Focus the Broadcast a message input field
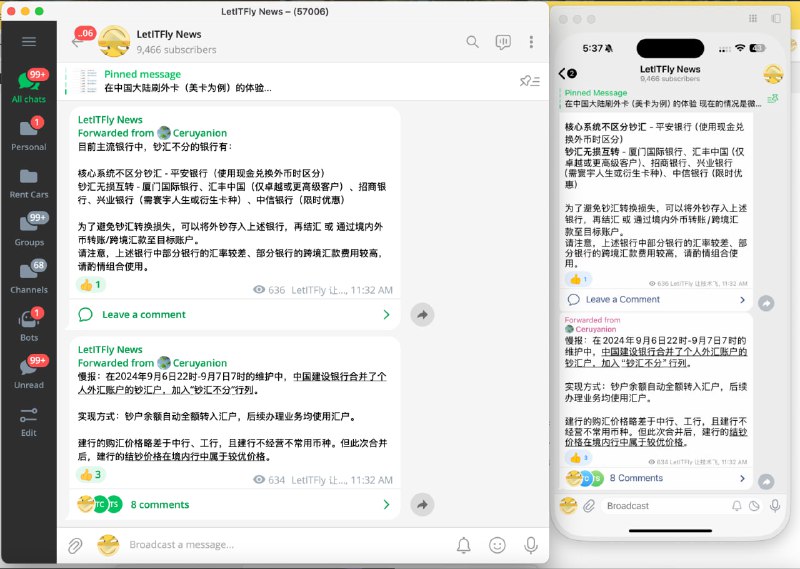Screen dimensions: 800x569 (x=286, y=545)
